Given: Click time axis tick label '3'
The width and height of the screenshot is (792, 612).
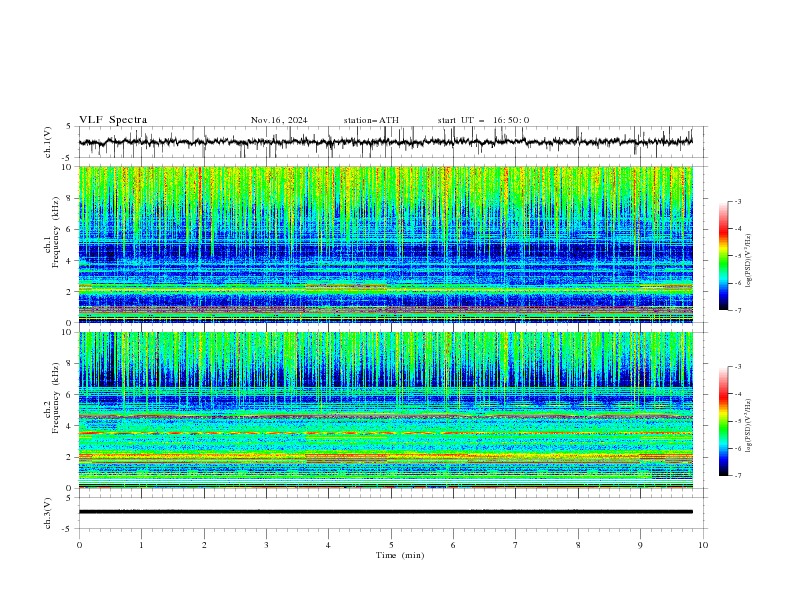Looking at the screenshot, I should [266, 545].
